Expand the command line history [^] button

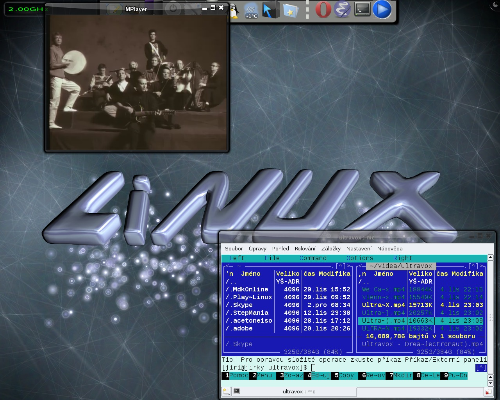tap(481, 368)
